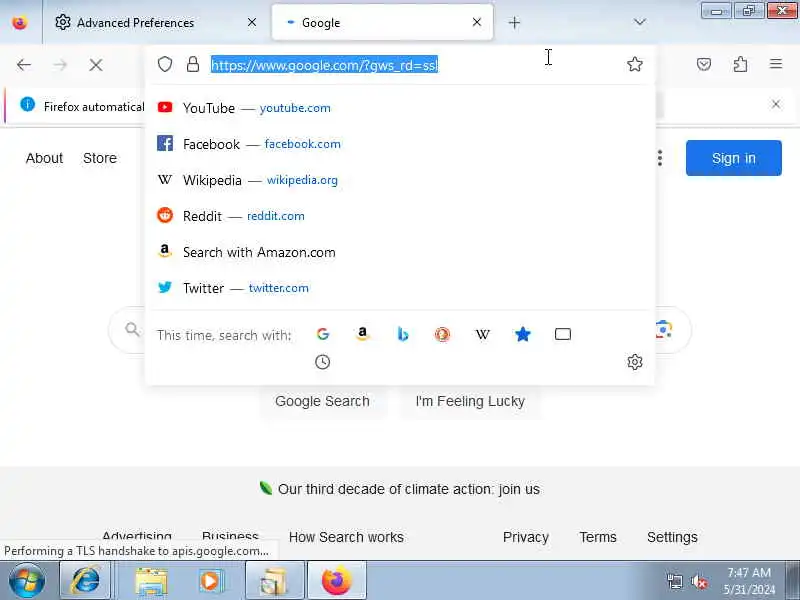Open Save to Pocket button
This screenshot has width=800, height=600.
point(704,64)
